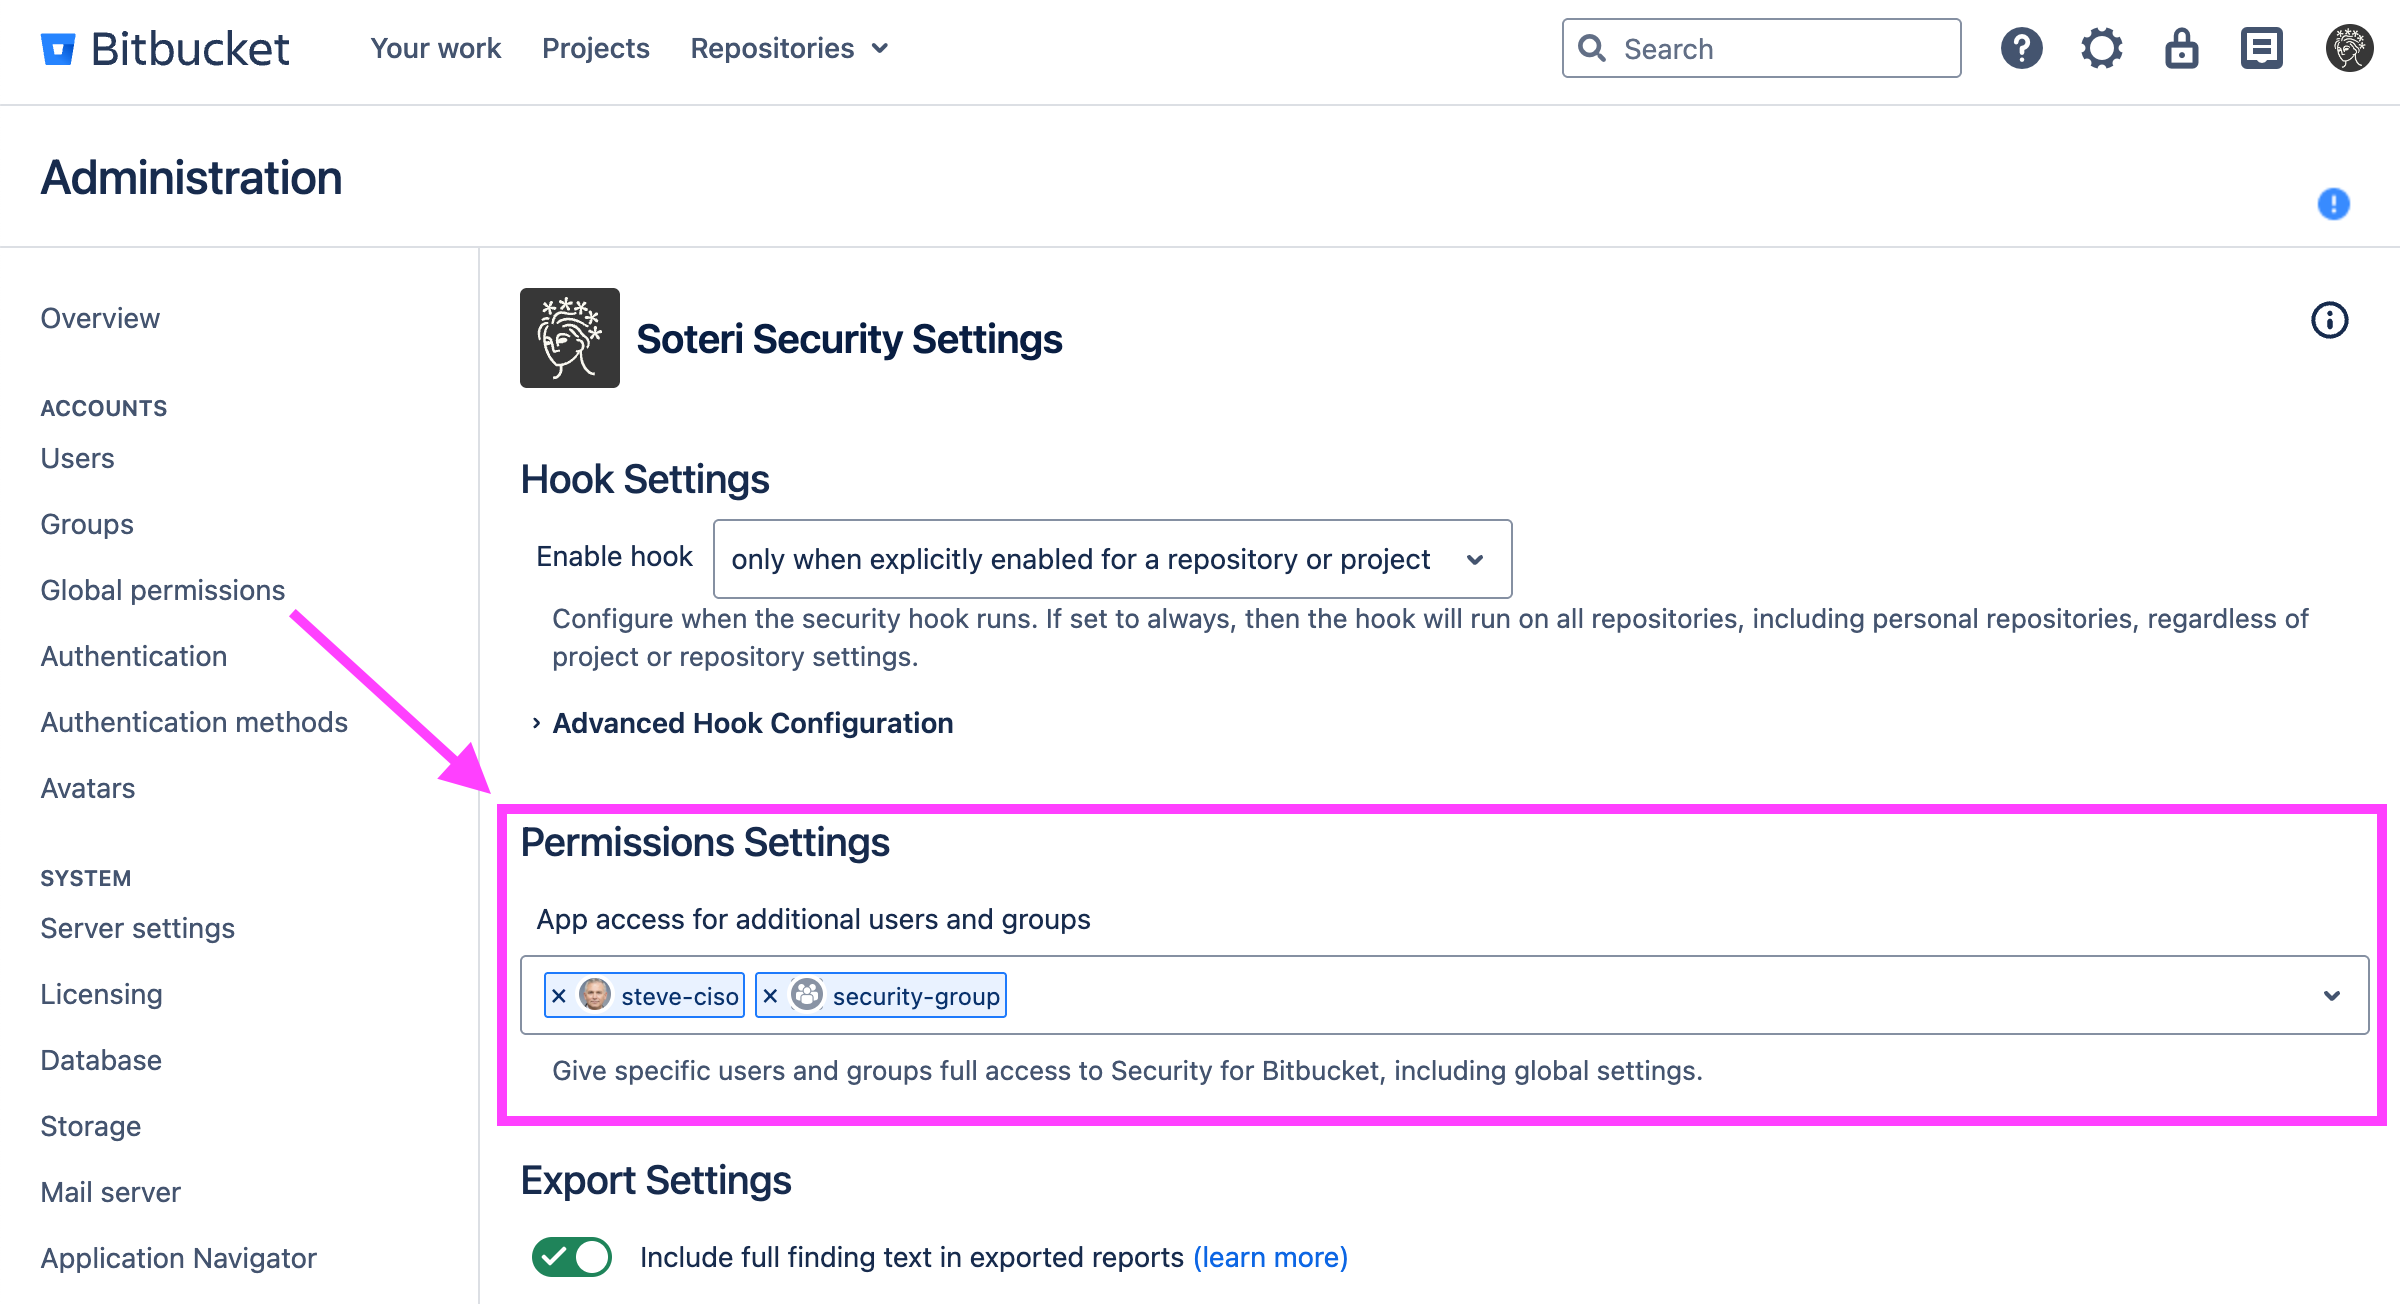Open the learn more link
The image size is (2400, 1304).
coord(1270,1257)
